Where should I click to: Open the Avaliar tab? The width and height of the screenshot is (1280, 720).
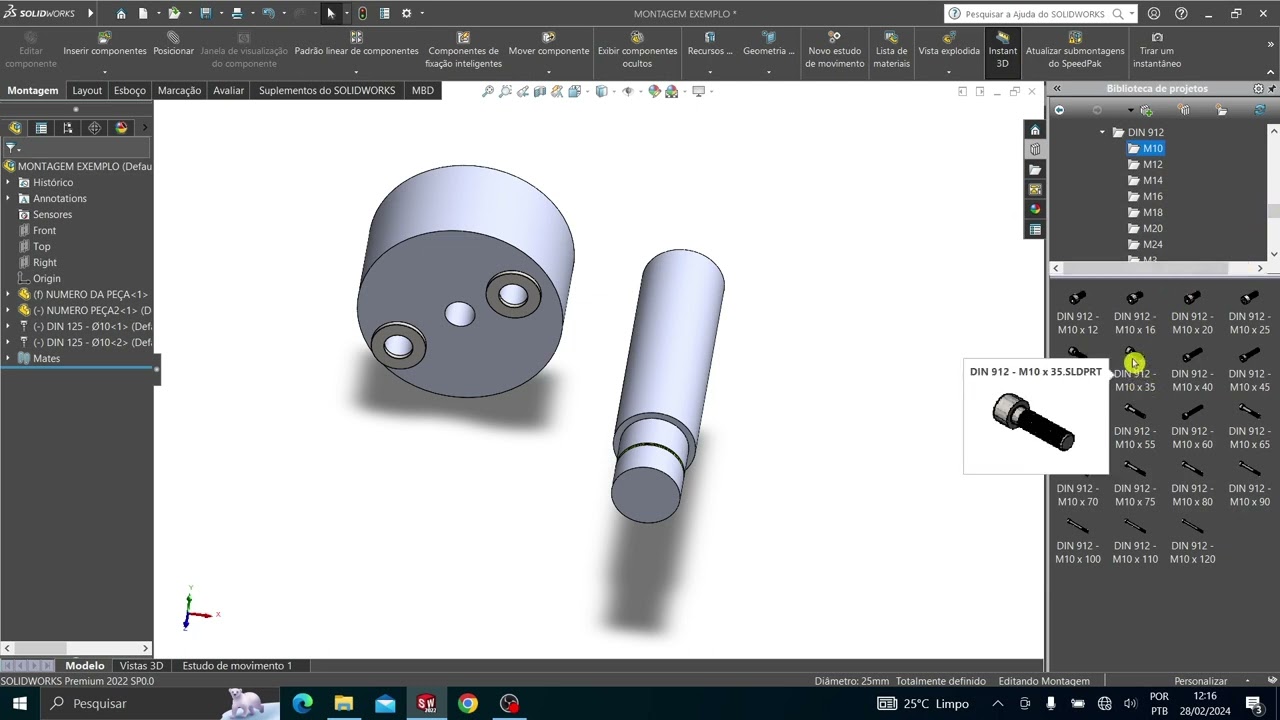tap(228, 90)
